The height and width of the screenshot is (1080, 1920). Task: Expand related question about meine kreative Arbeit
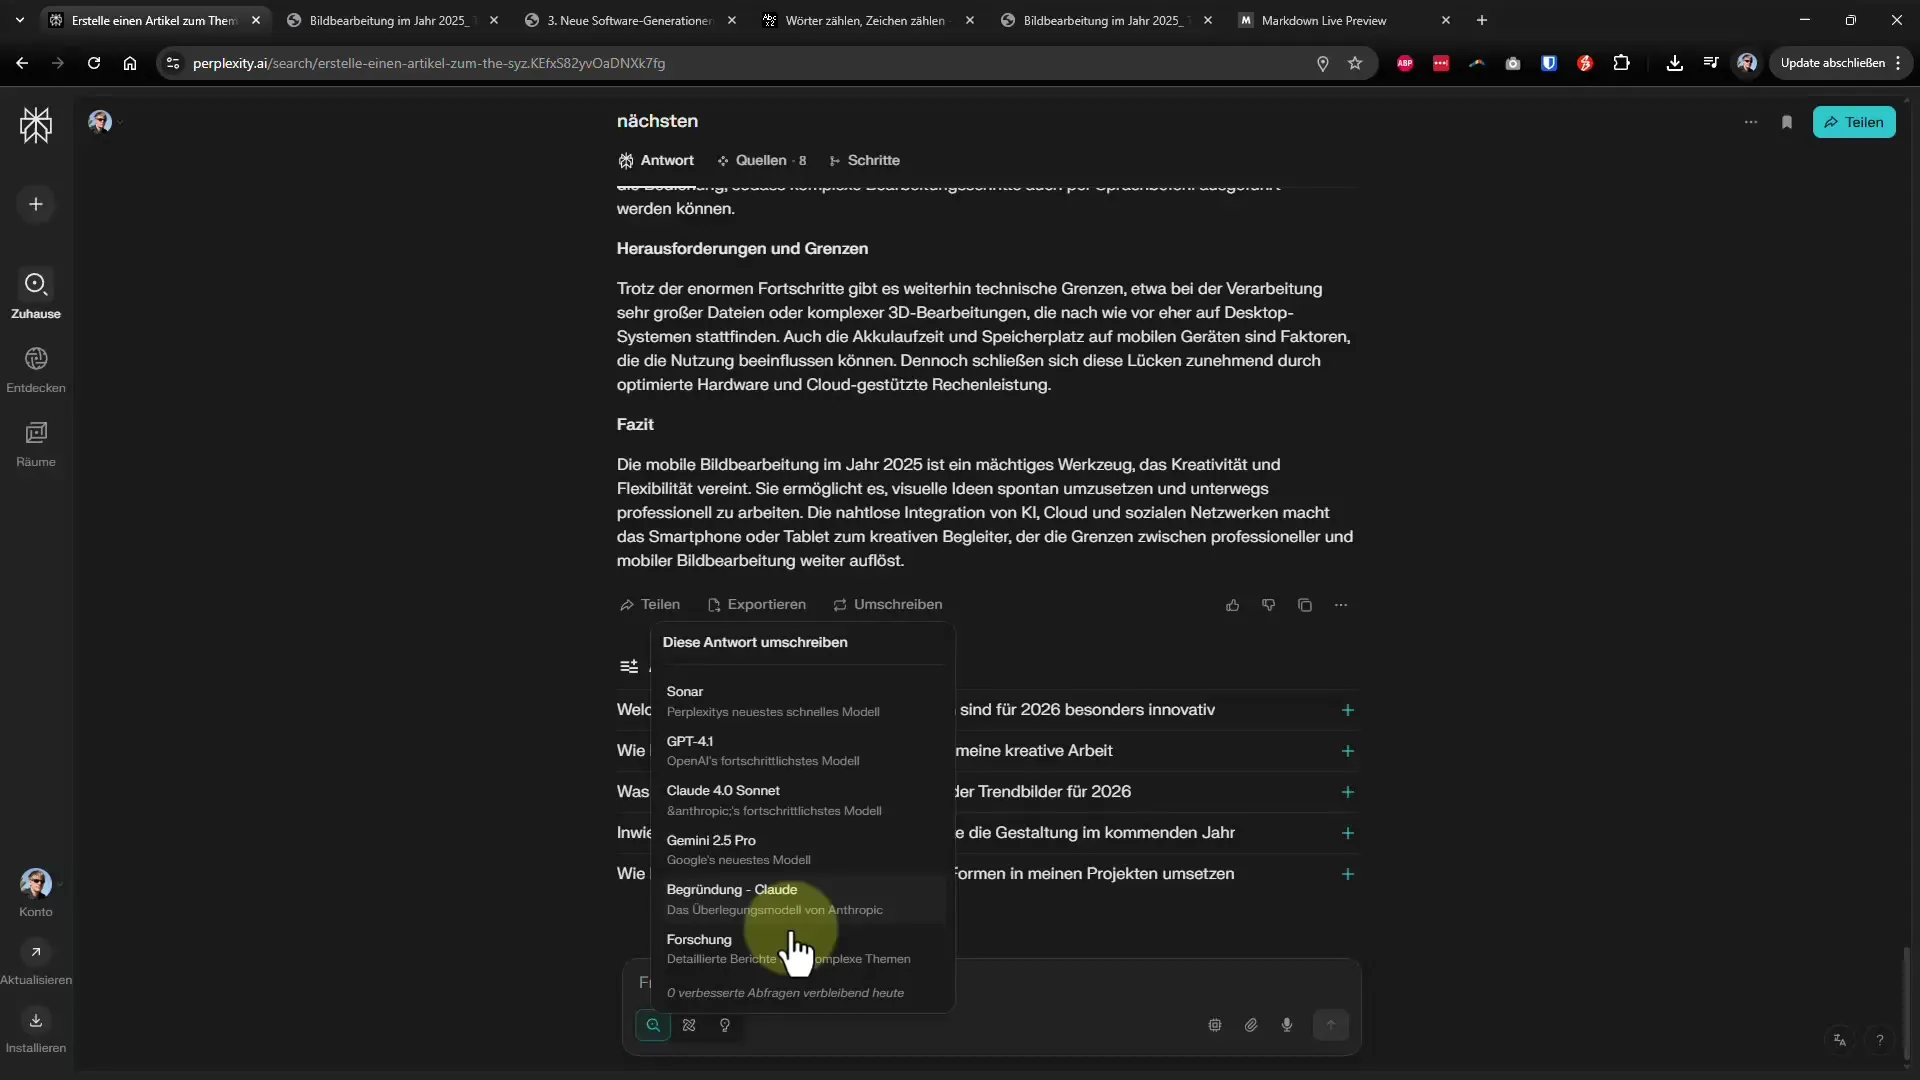point(1348,751)
